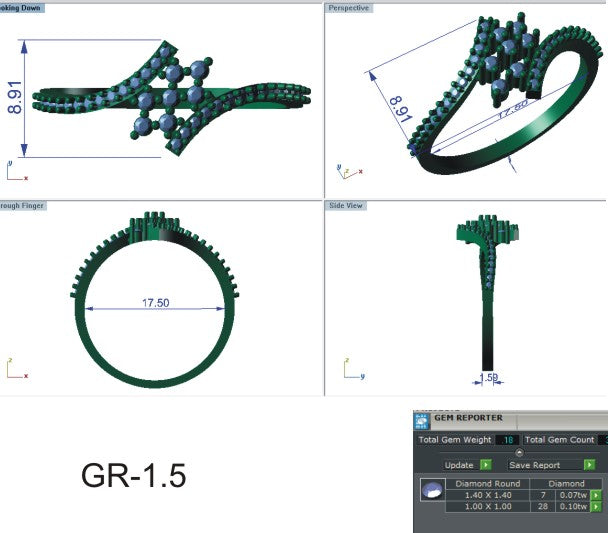Click the axis indicator in Perspective viewport
Viewport: 608px width, 533px height.
tap(349, 171)
